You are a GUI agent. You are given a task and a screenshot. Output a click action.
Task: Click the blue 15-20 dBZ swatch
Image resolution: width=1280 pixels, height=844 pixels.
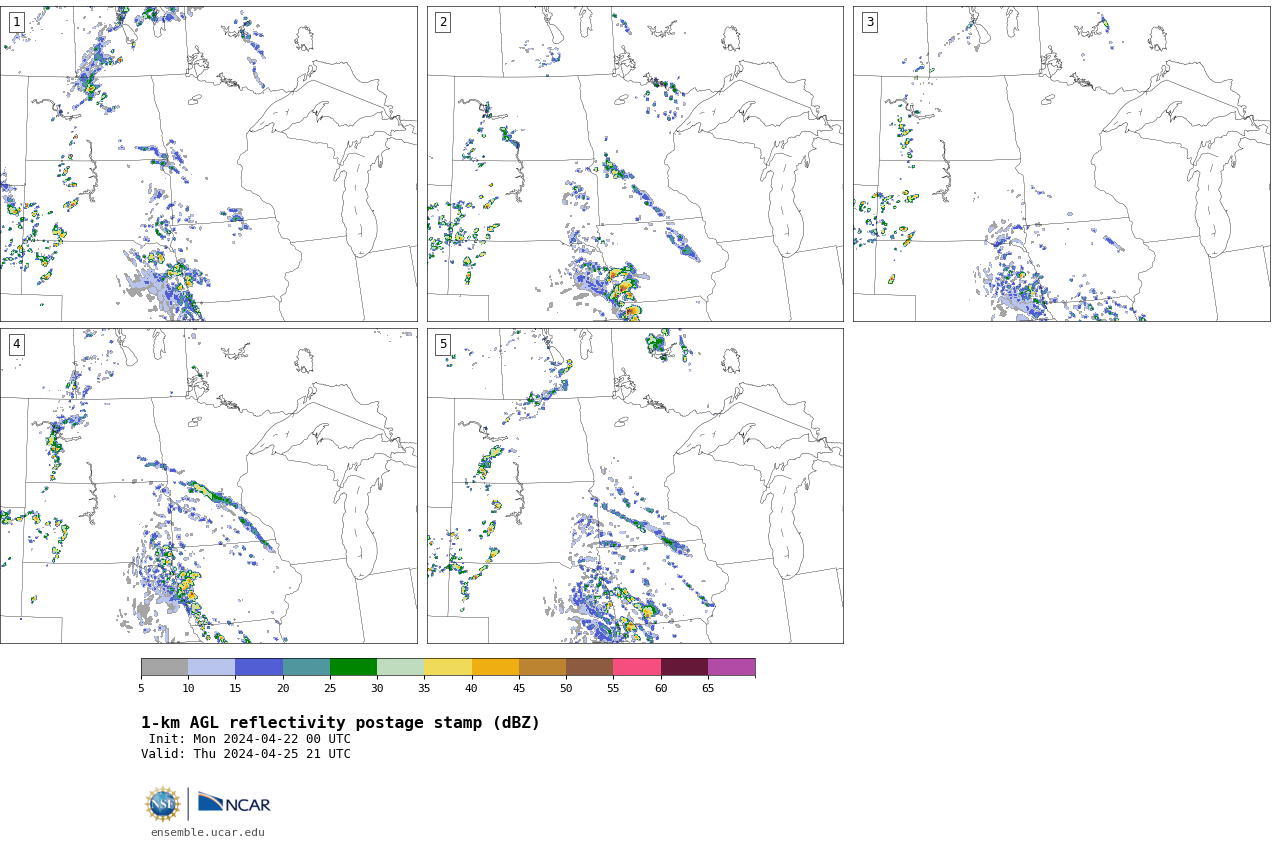(259, 667)
